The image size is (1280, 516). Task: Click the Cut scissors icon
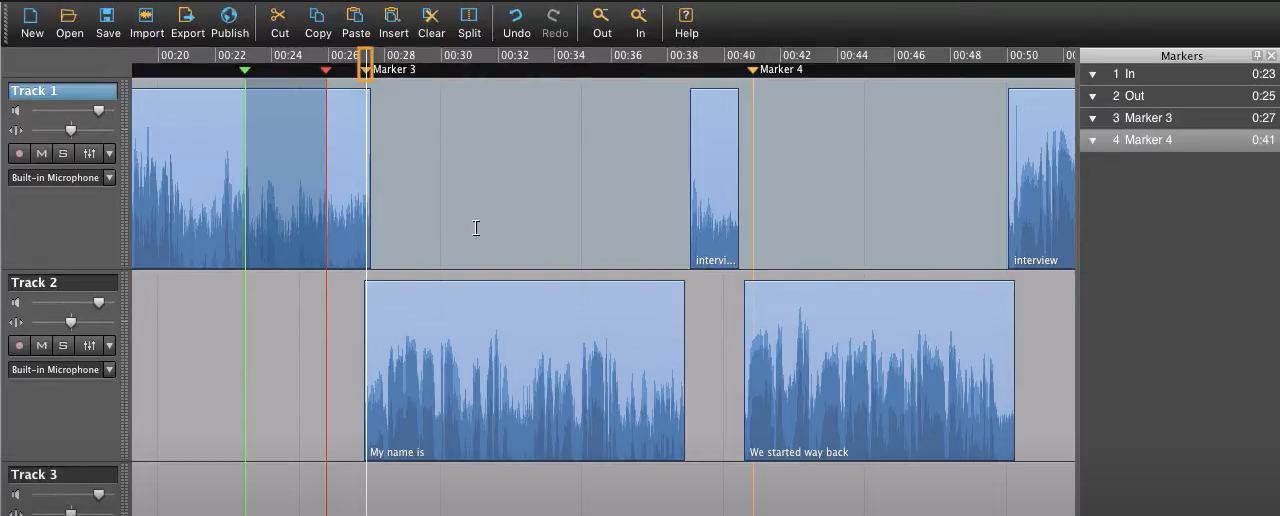[279, 16]
